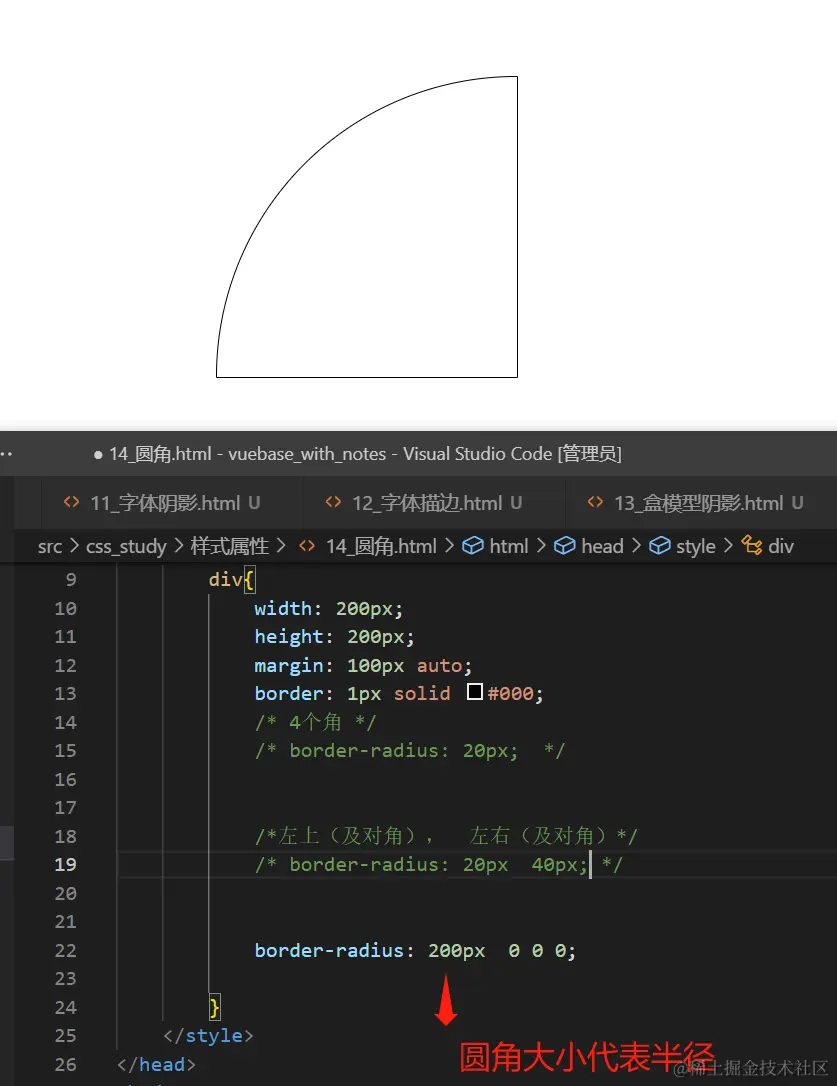Open the #000 color picker swatch

475,691
